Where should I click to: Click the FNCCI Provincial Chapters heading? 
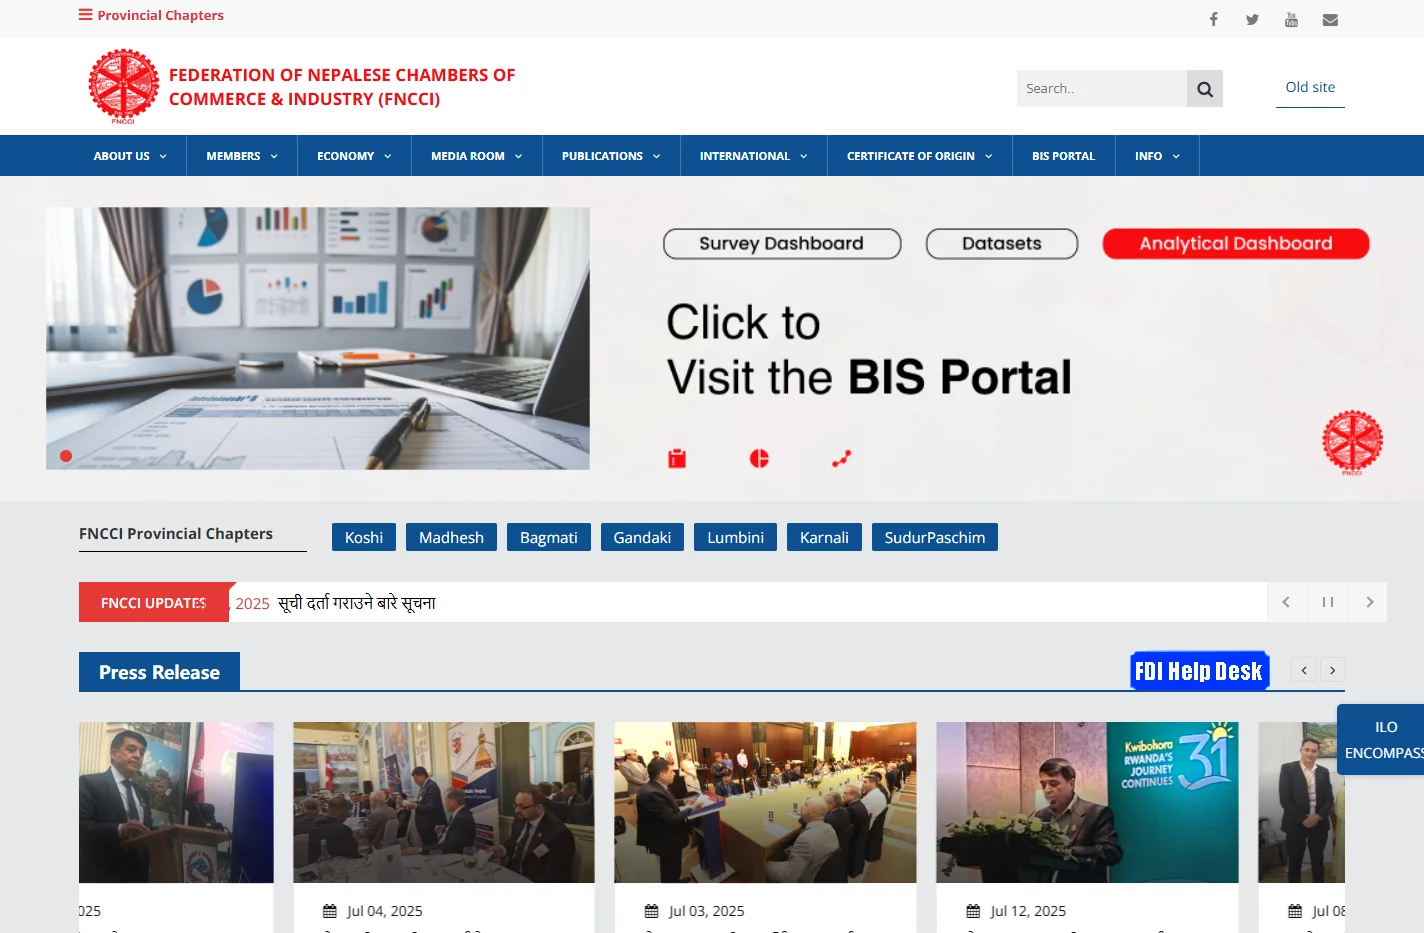pos(176,534)
